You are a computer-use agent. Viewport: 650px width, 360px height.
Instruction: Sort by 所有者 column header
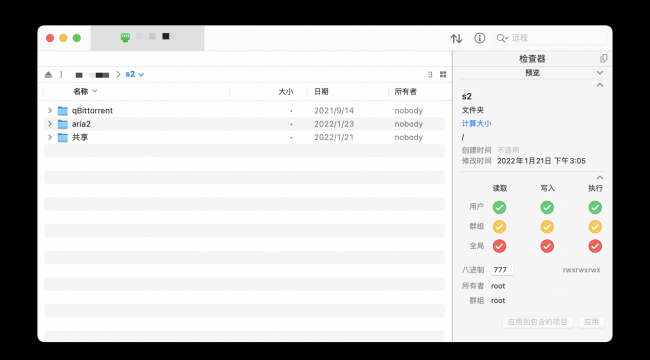pyautogui.click(x=405, y=92)
